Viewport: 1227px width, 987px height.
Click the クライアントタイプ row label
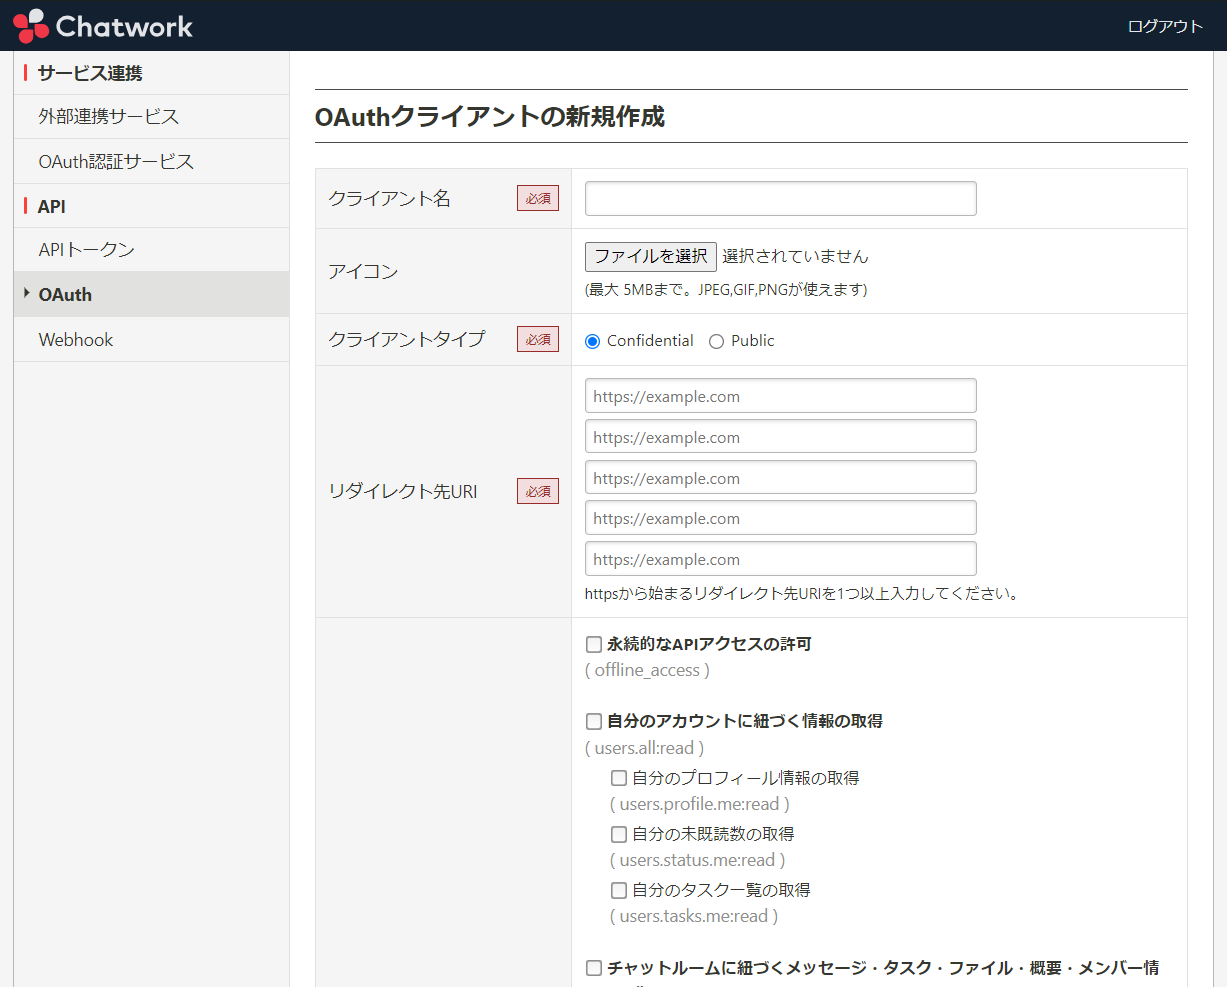click(407, 339)
